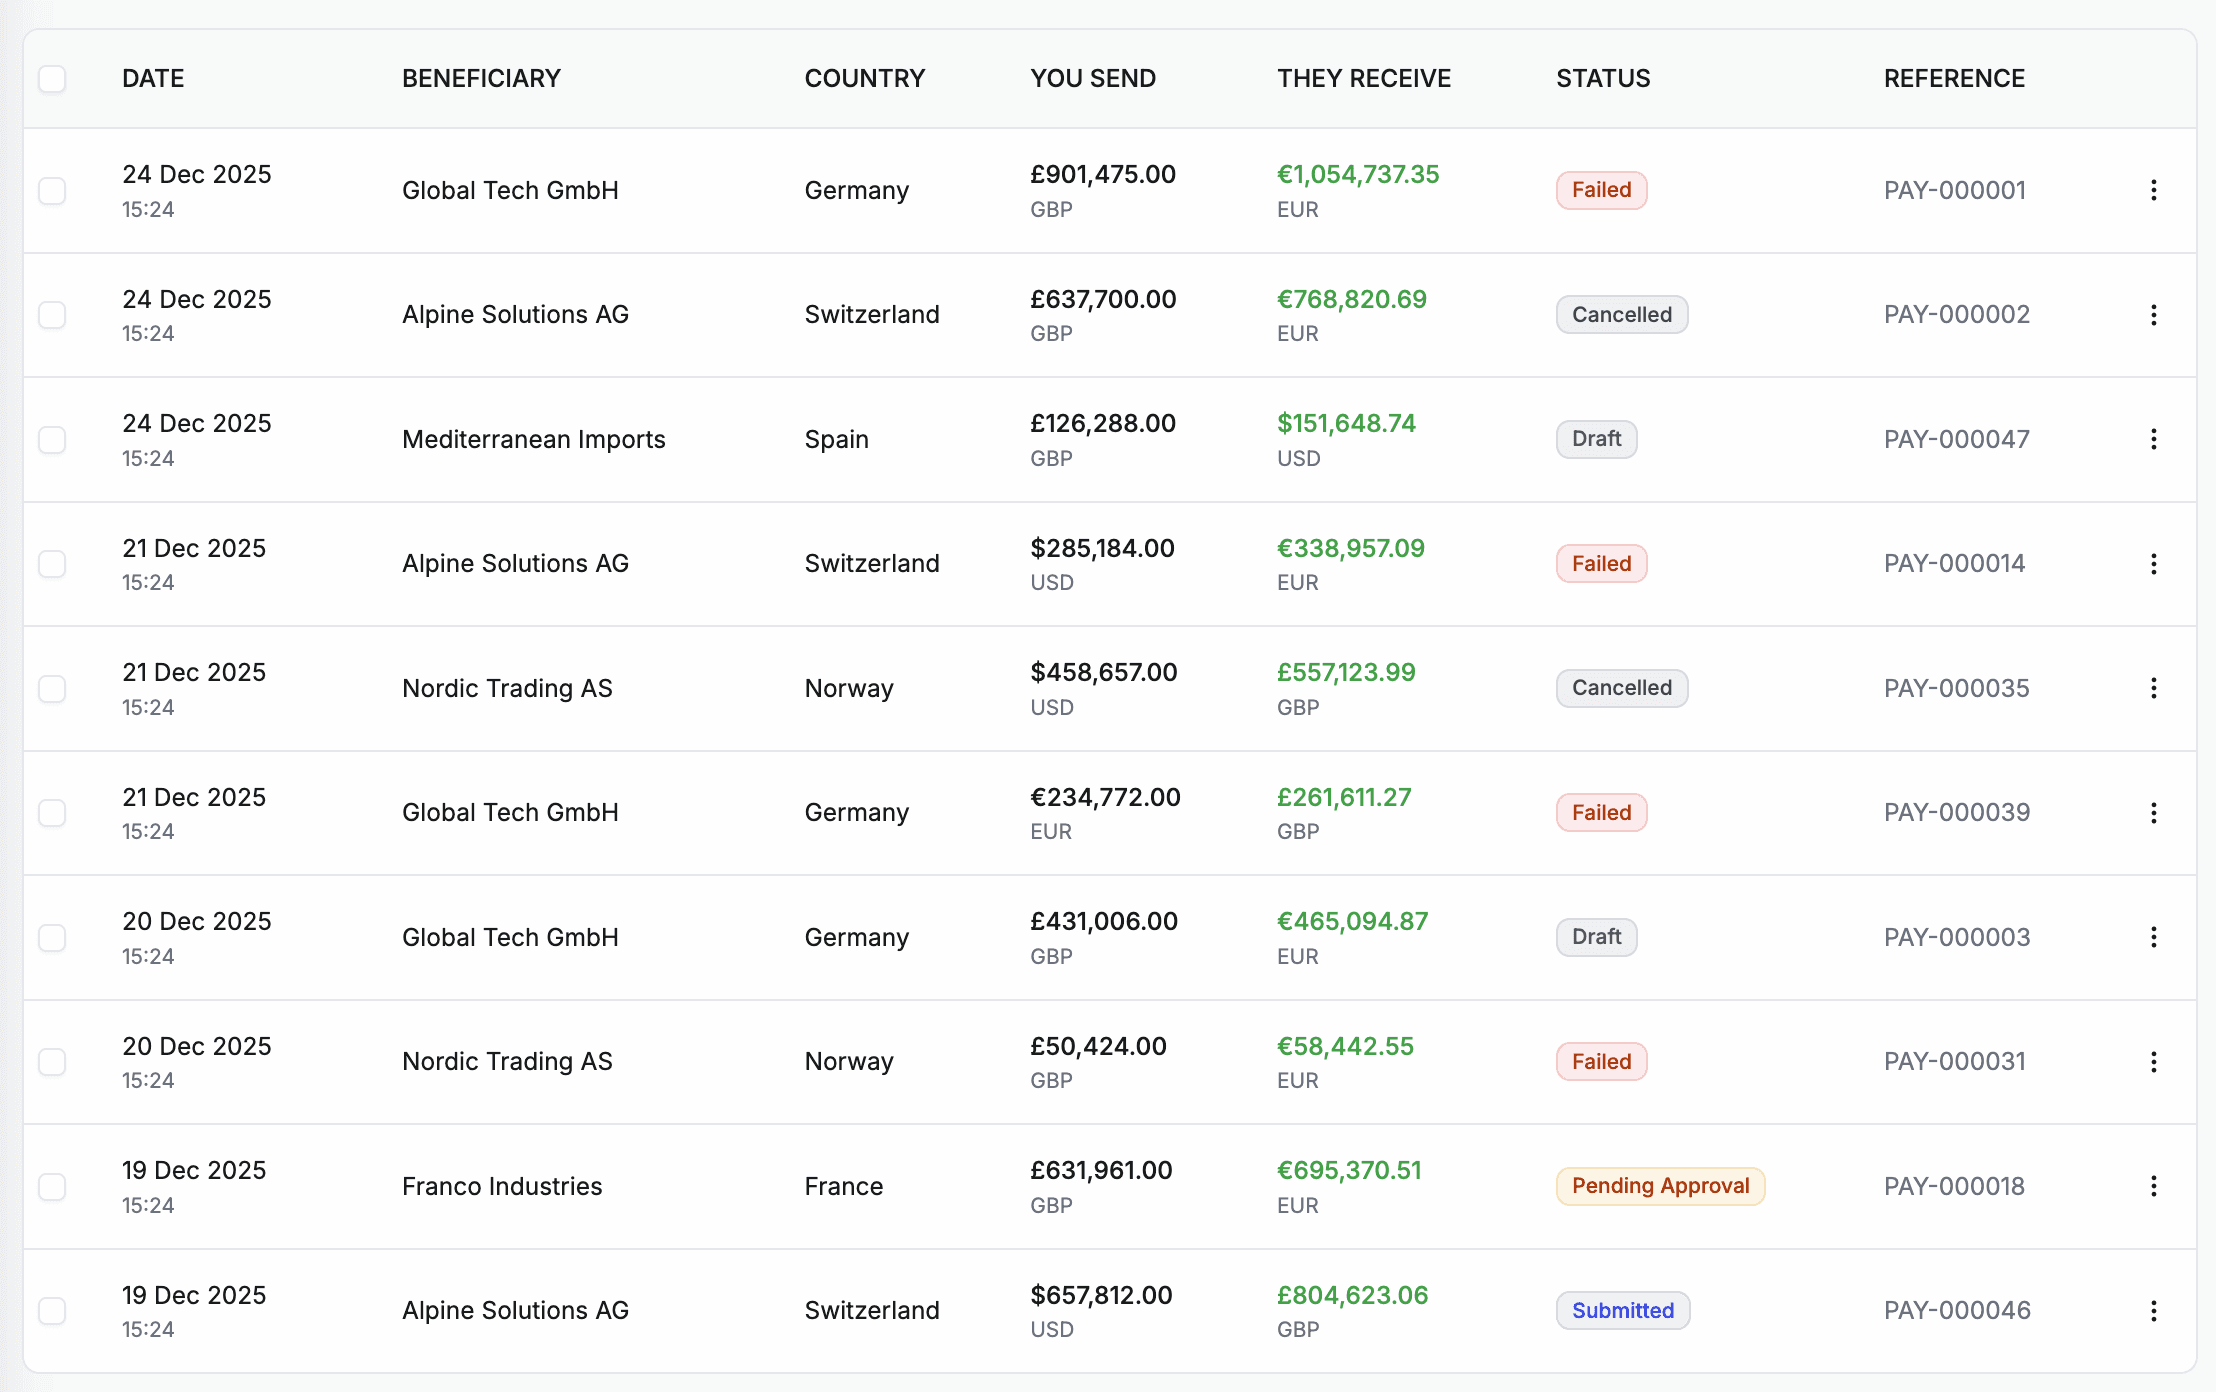This screenshot has width=2216, height=1392.
Task: Click the three dots beside PAY-000039
Action: pos(2153,813)
